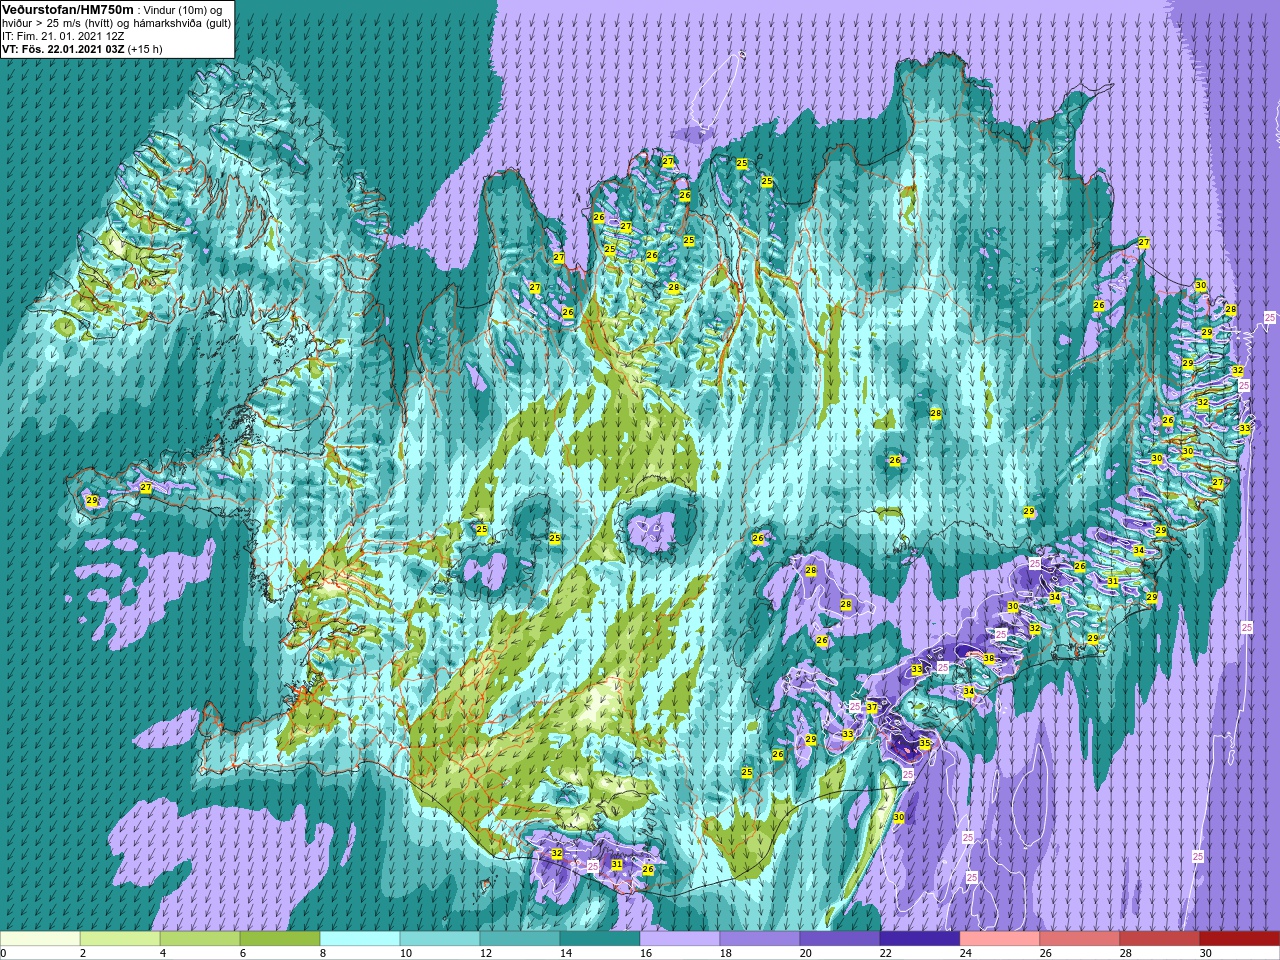Image resolution: width=1280 pixels, height=960 pixels.
Task: Click the legend tick label '0'
Action: click(3, 953)
